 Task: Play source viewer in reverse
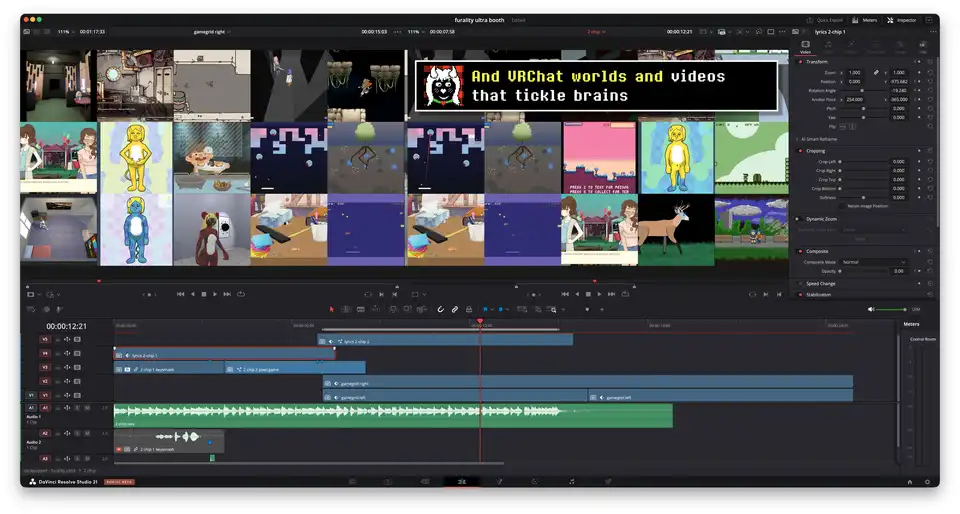[x=193, y=294]
